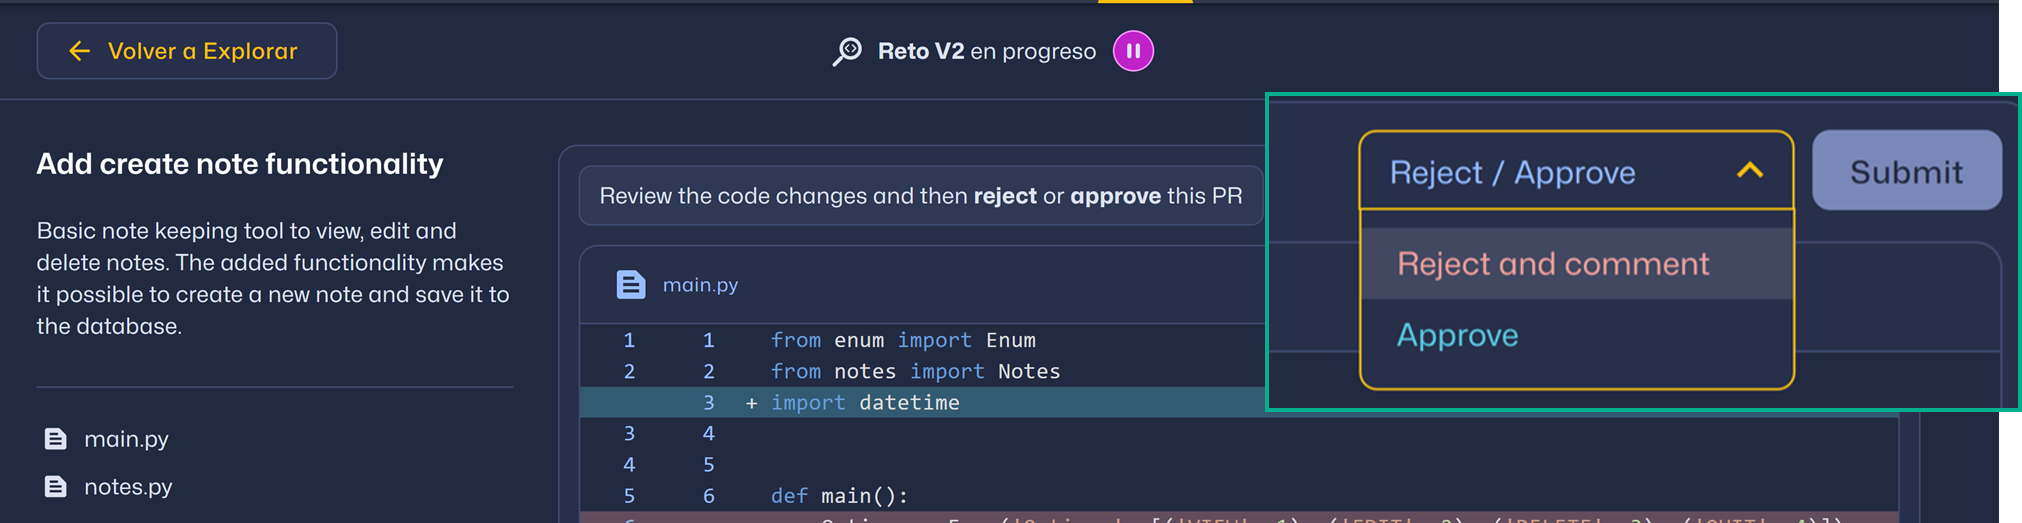2022x523 pixels.
Task: Click main.py filename in the diff header
Action: pyautogui.click(x=700, y=285)
